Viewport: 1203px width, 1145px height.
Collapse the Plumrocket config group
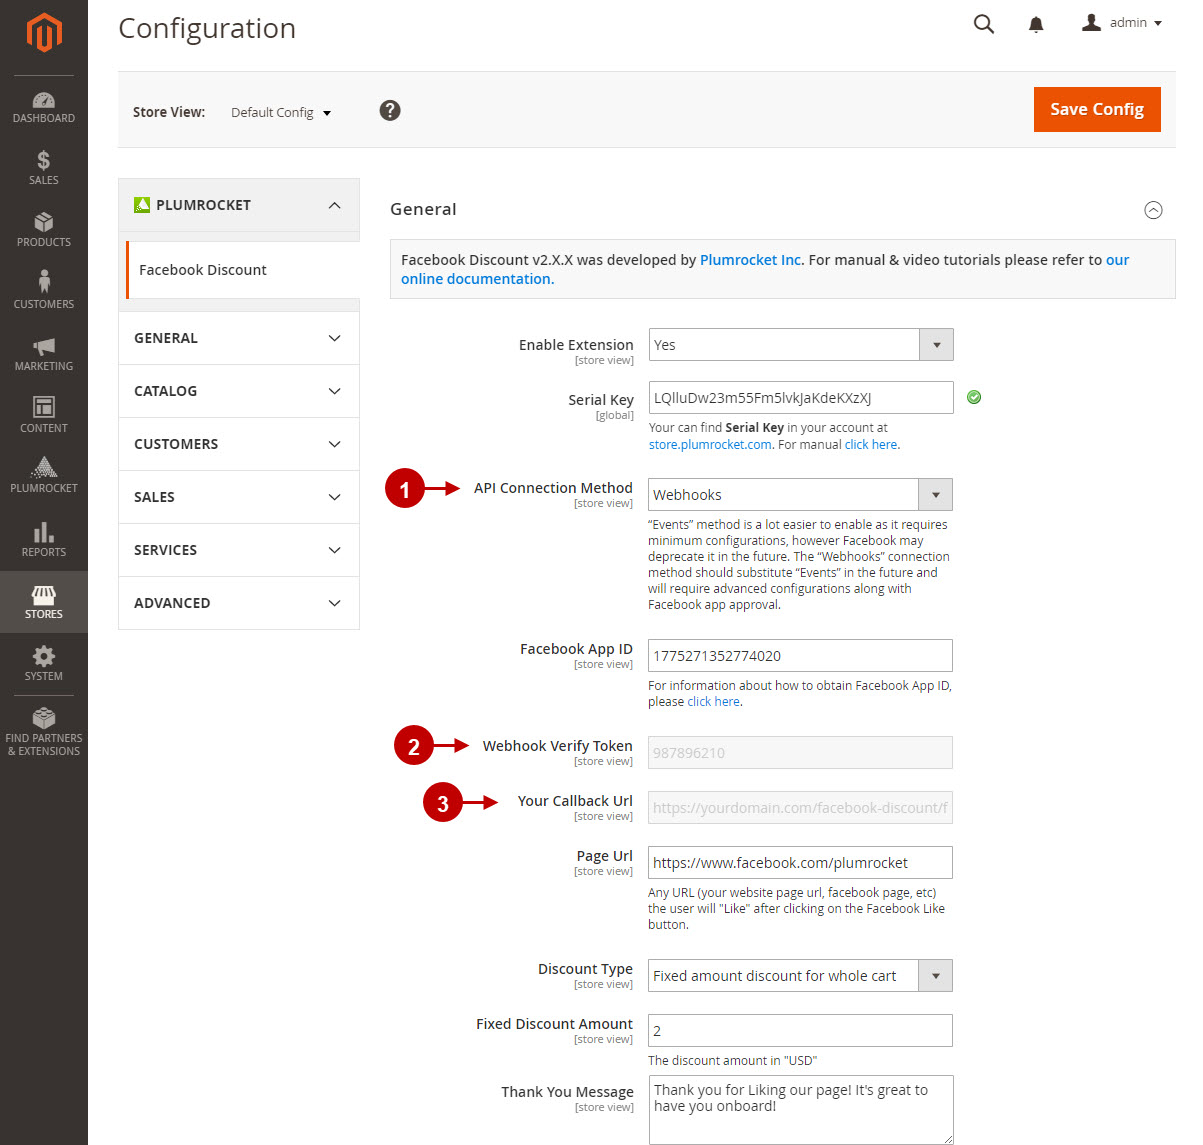coord(239,205)
